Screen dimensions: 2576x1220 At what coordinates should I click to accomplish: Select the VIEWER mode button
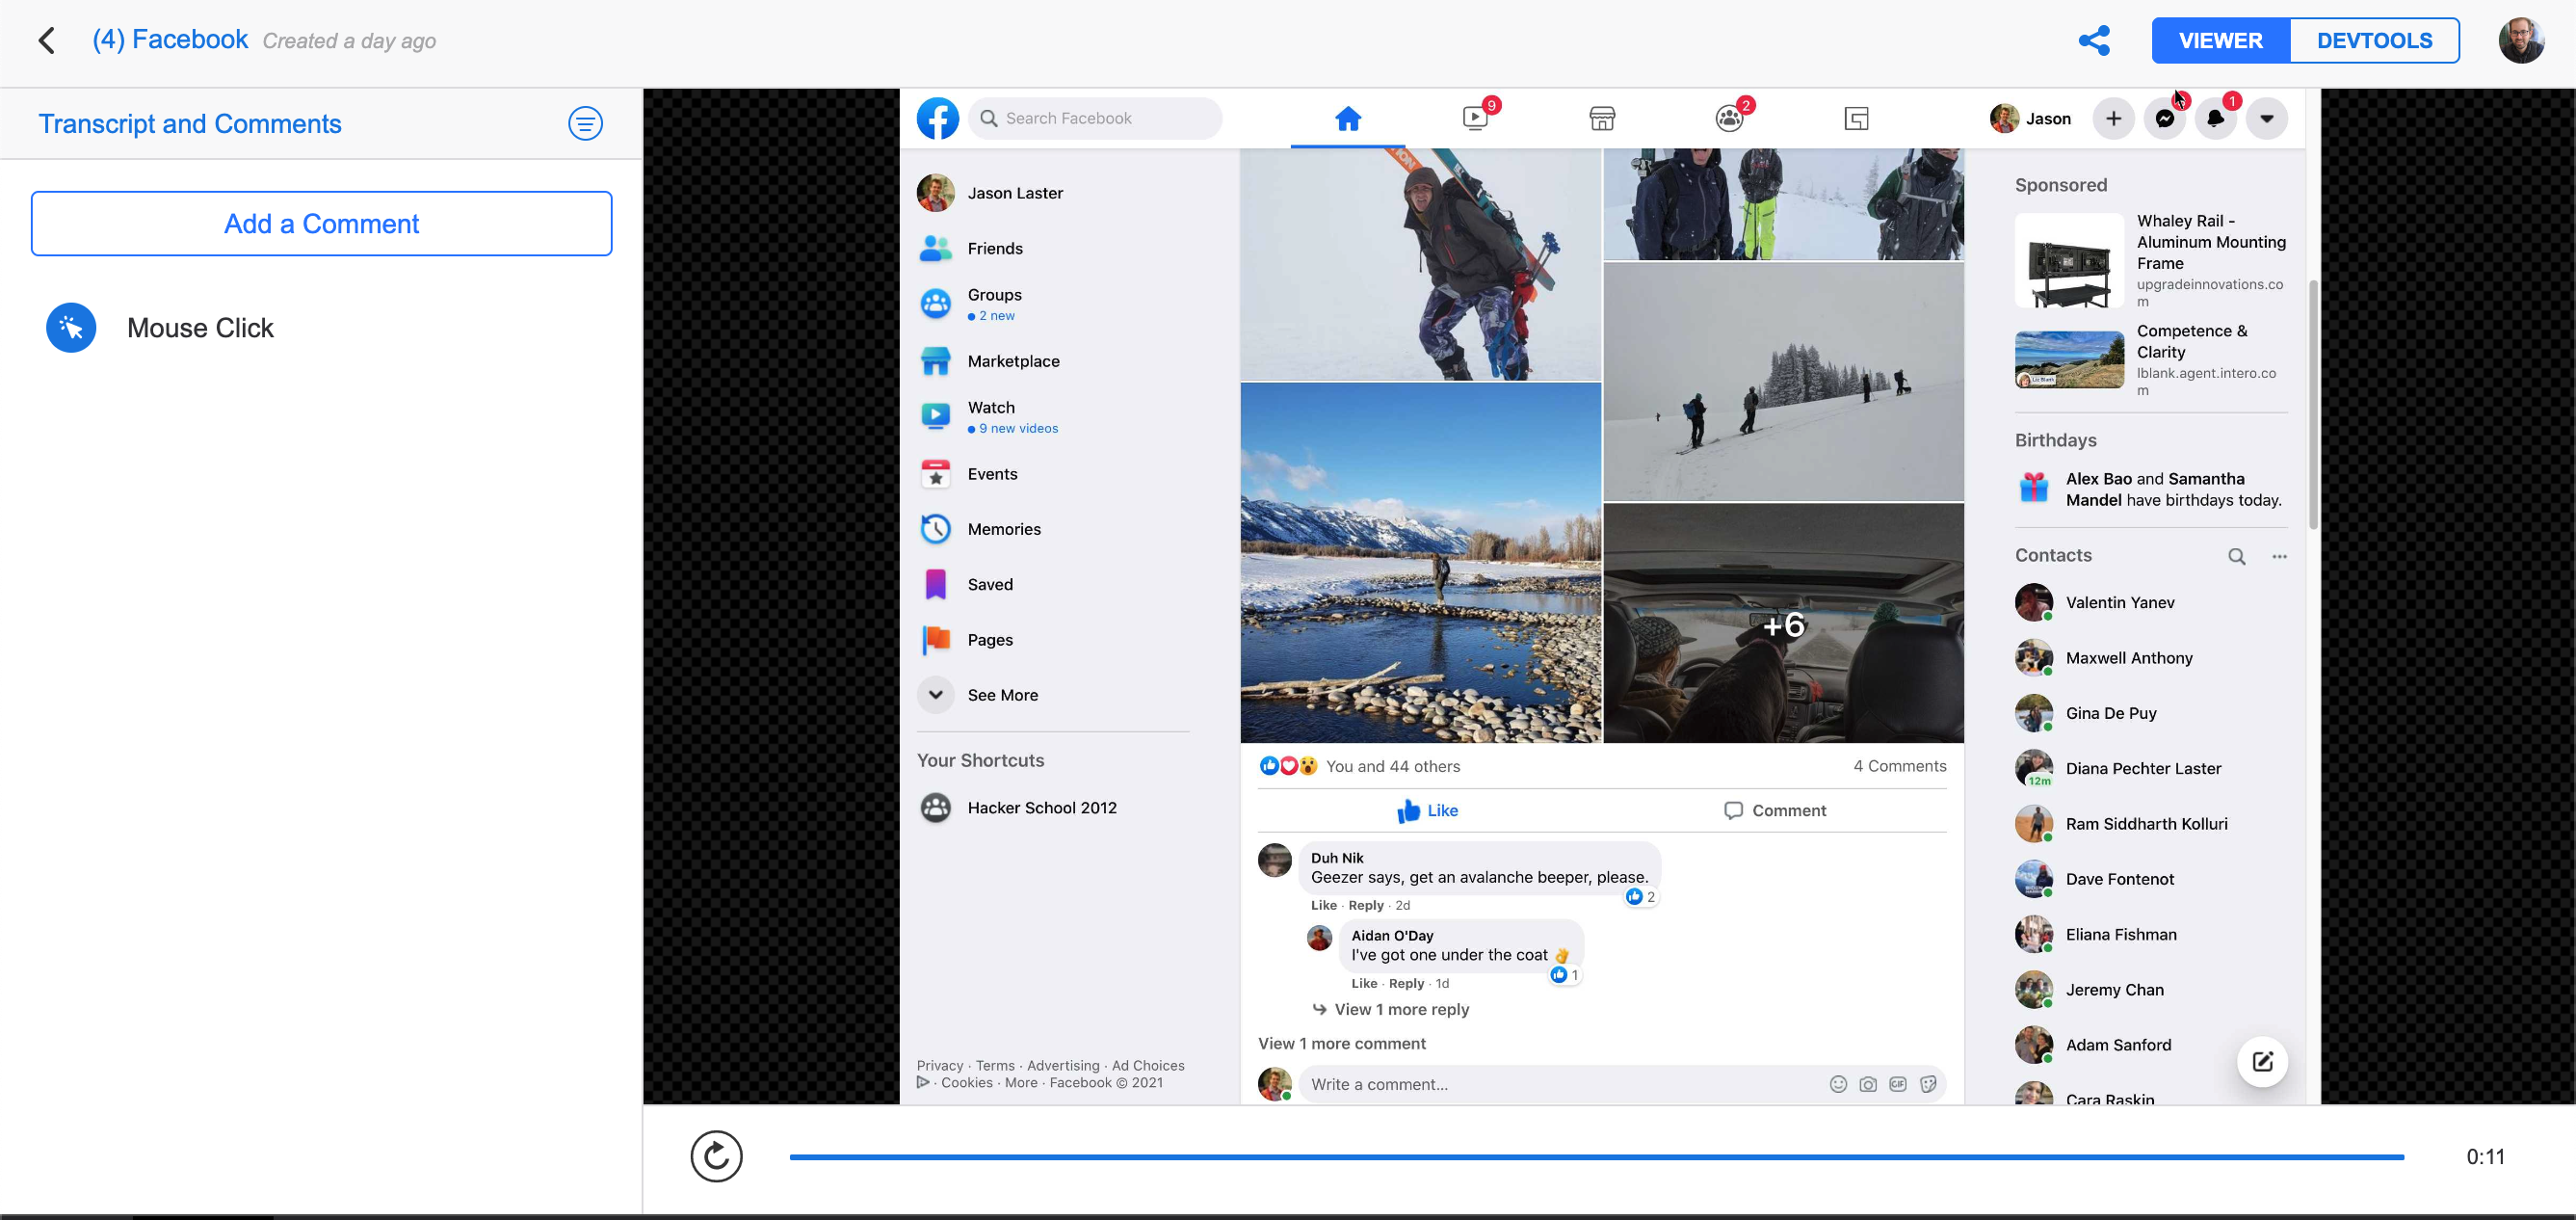click(x=2220, y=40)
